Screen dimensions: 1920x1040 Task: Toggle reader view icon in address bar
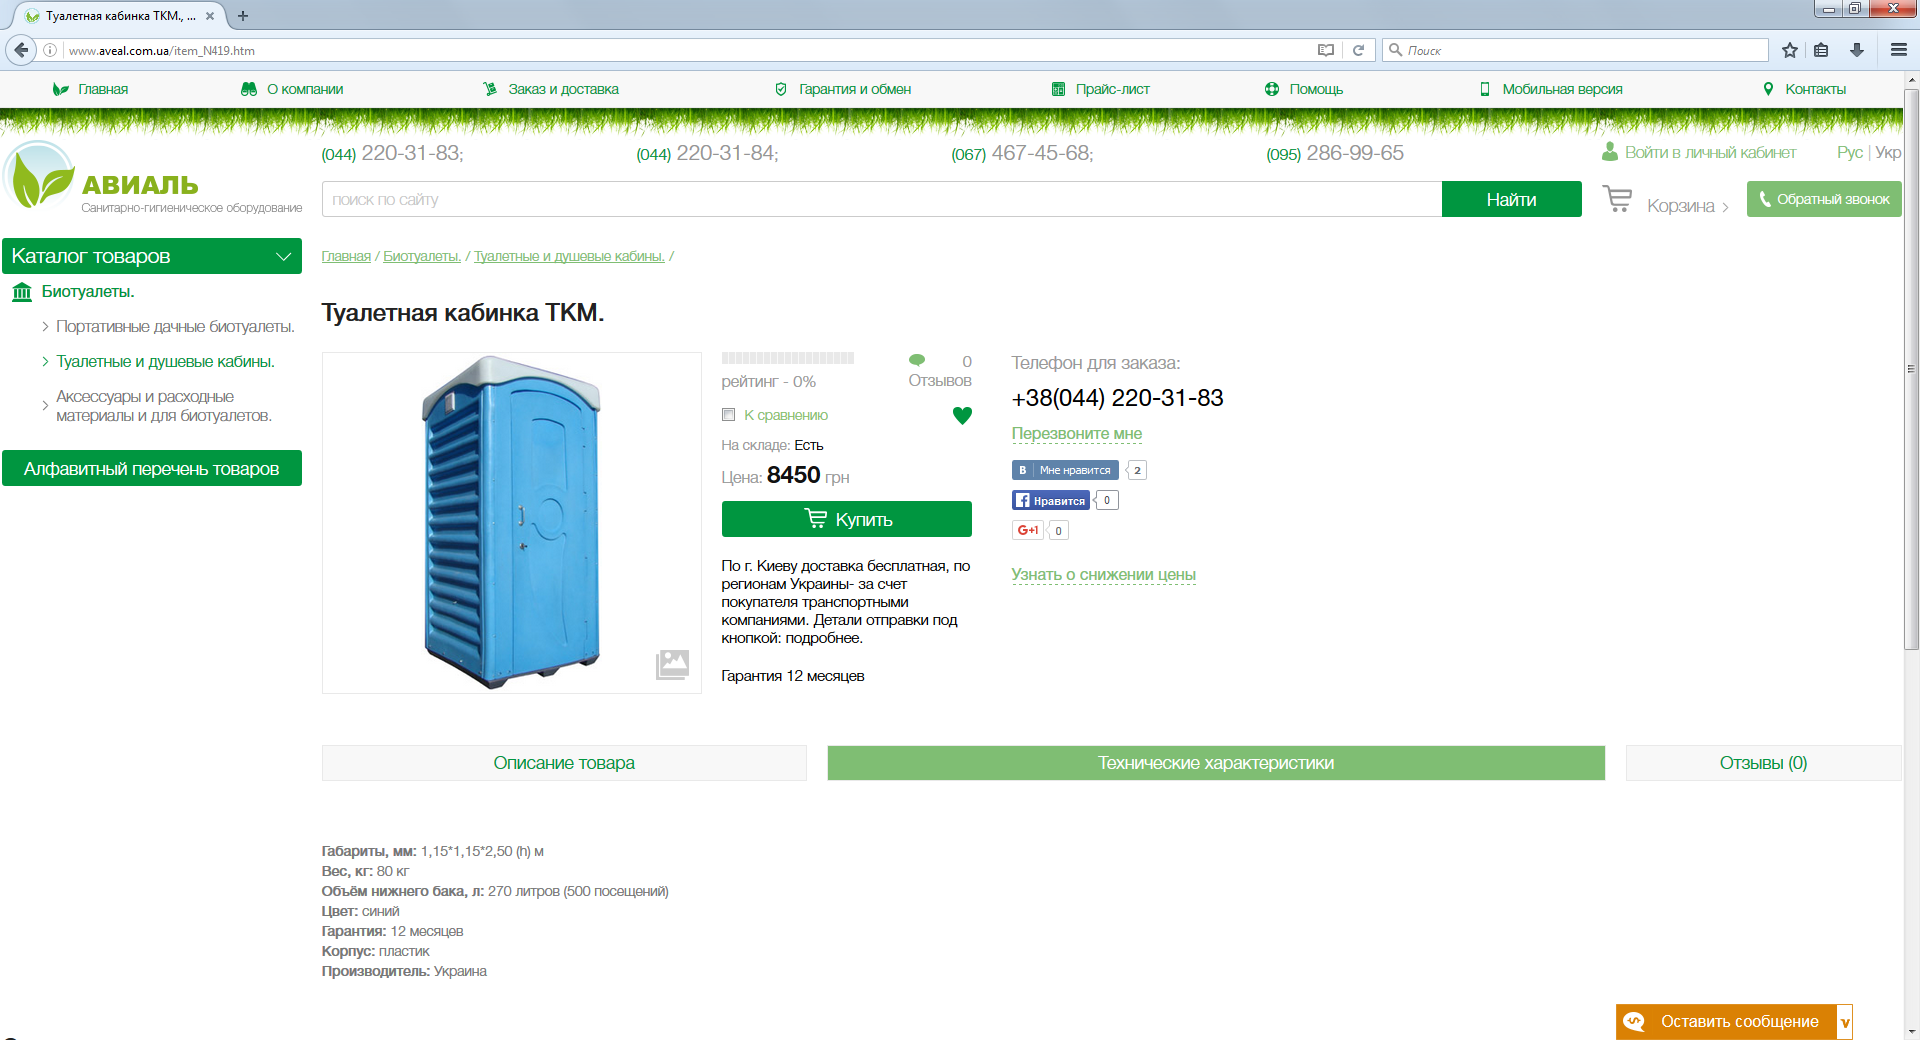point(1326,50)
